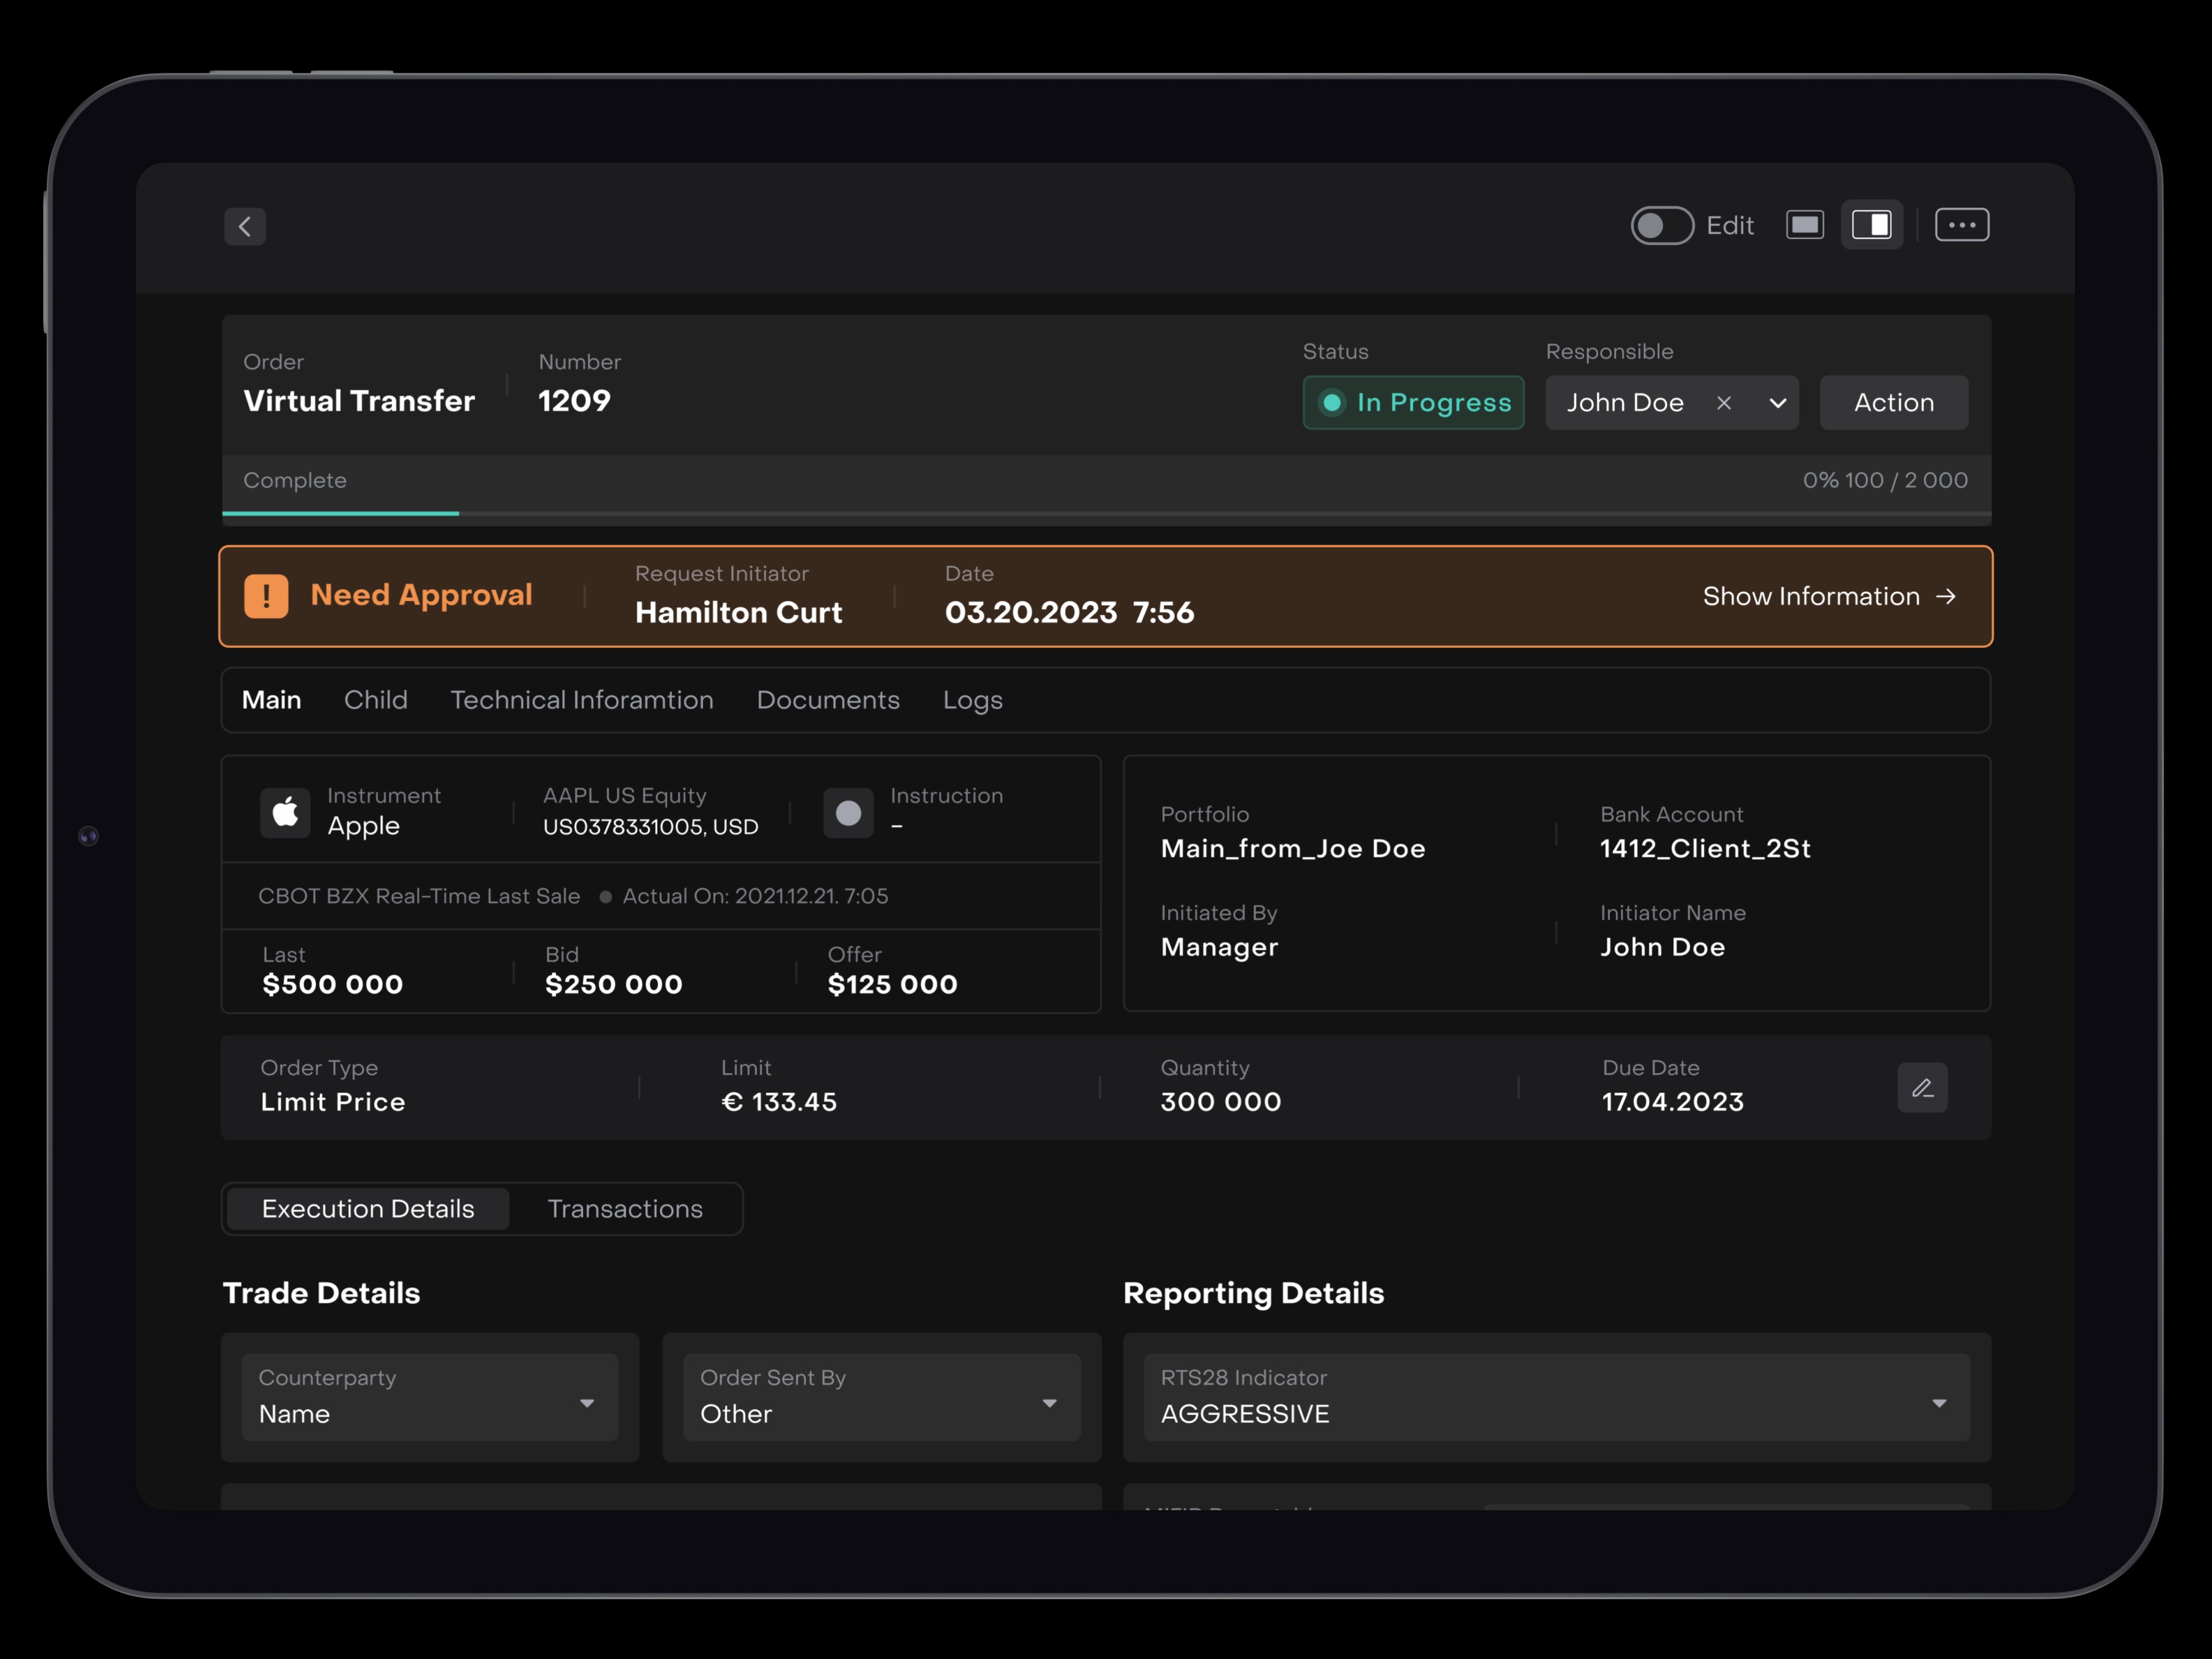
Task: Click the Apple instrument logo icon
Action: click(285, 812)
